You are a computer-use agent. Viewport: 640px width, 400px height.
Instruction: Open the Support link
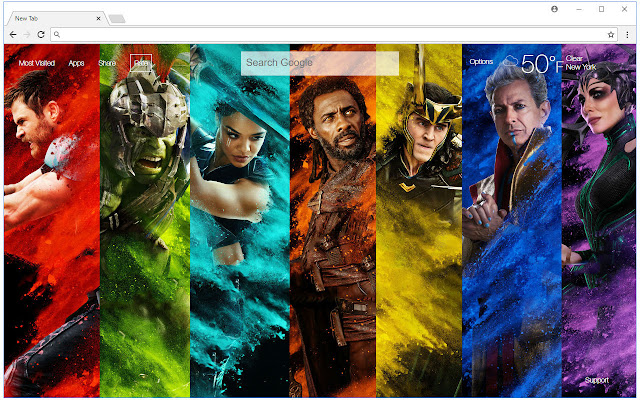pos(597,380)
